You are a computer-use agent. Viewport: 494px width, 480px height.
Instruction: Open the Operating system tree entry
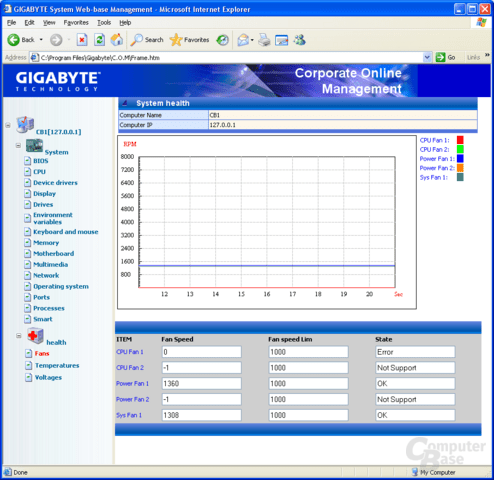pyautogui.click(x=61, y=287)
